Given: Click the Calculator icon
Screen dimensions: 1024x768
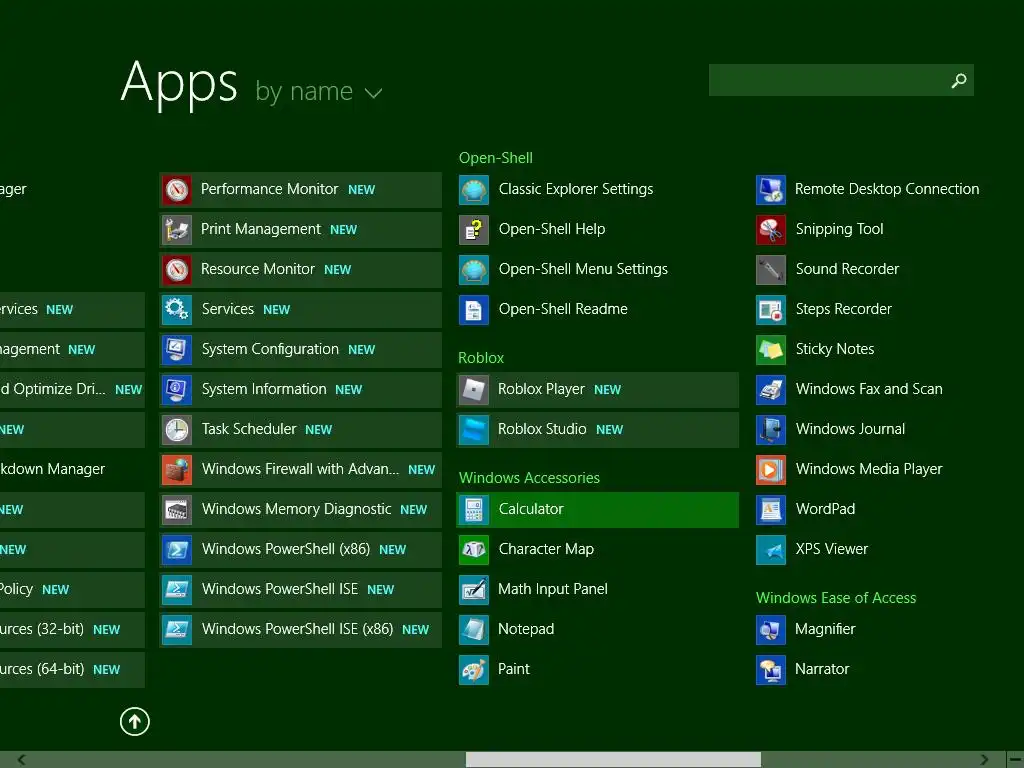Looking at the screenshot, I should coord(473,510).
